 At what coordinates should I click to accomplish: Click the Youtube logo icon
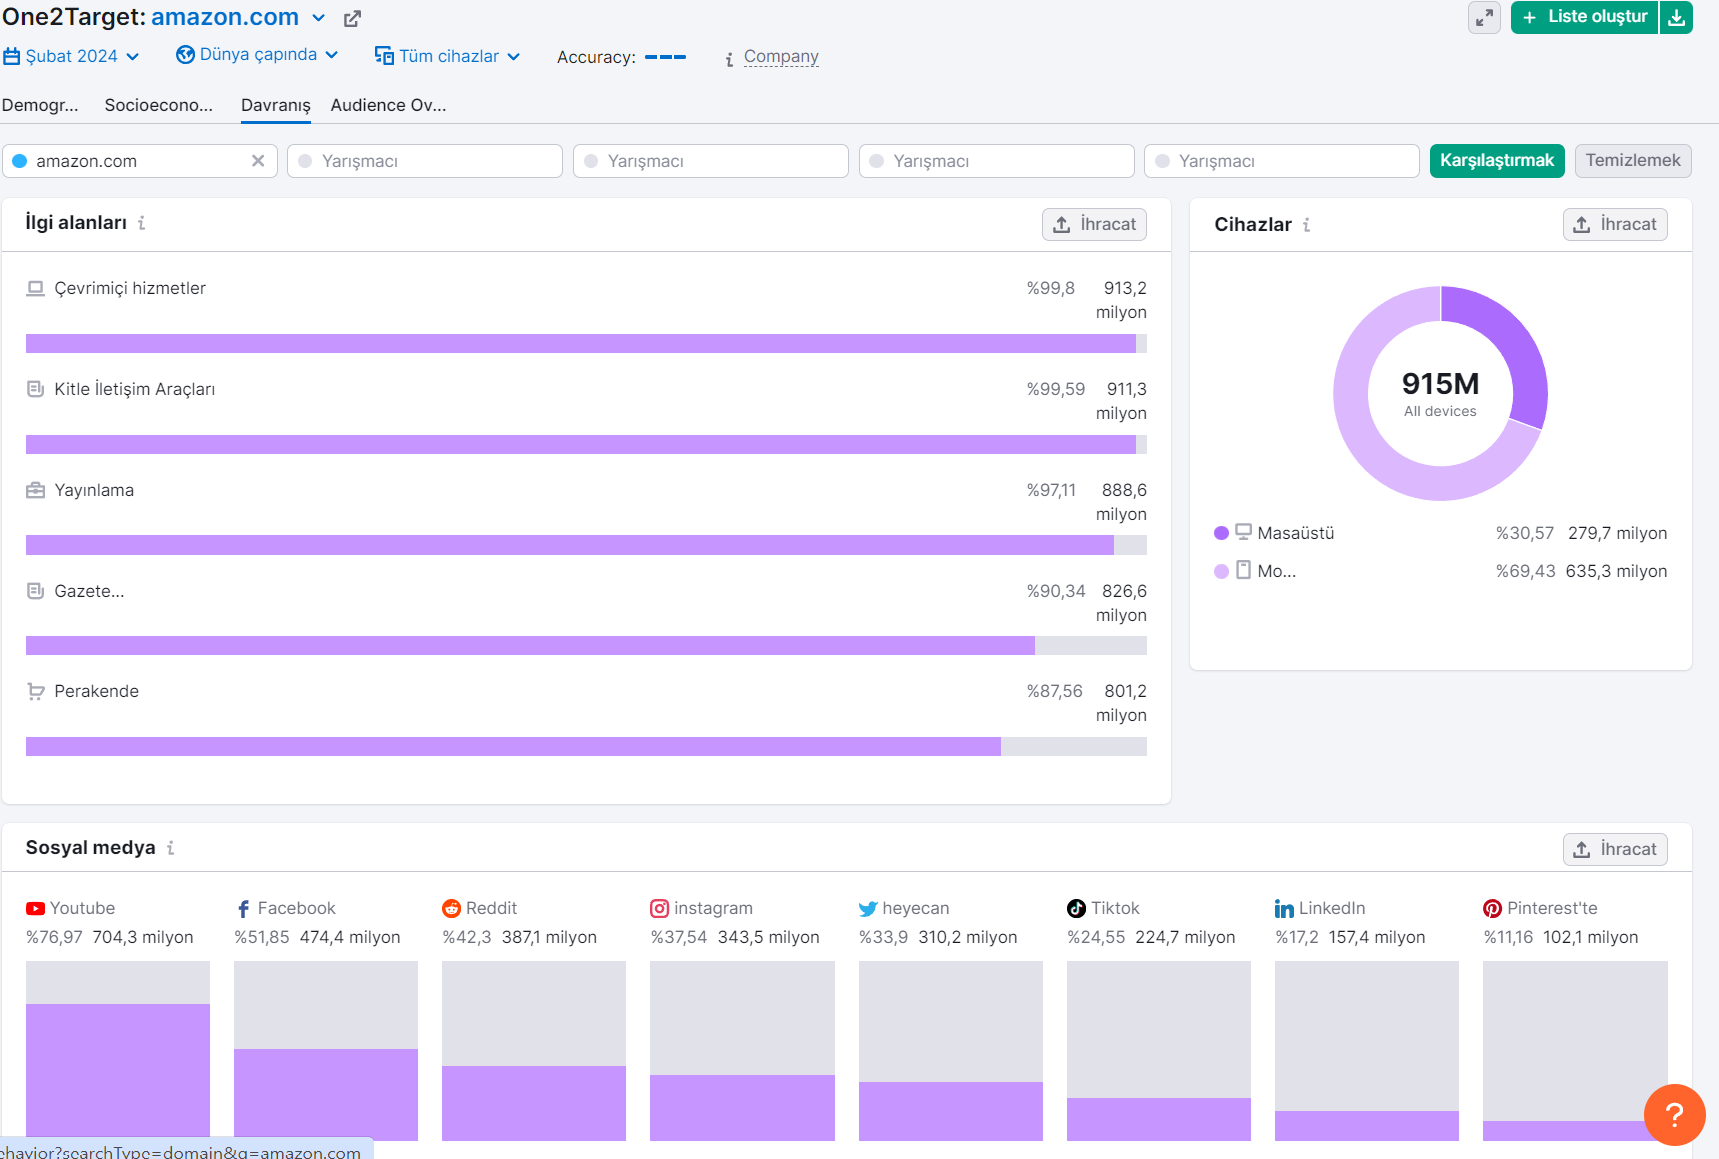[x=36, y=909]
